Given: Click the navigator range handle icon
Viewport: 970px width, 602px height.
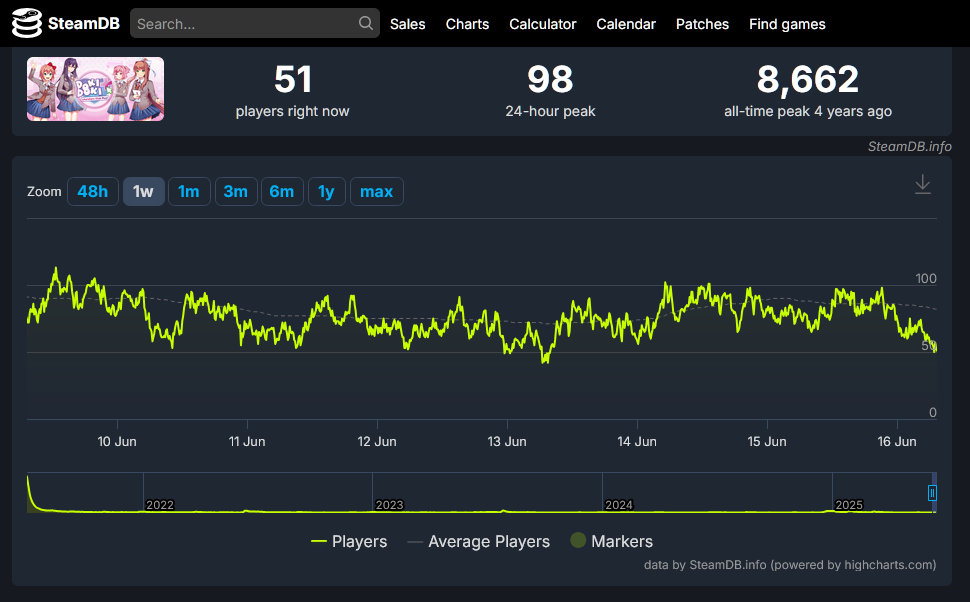Looking at the screenshot, I should pos(932,492).
